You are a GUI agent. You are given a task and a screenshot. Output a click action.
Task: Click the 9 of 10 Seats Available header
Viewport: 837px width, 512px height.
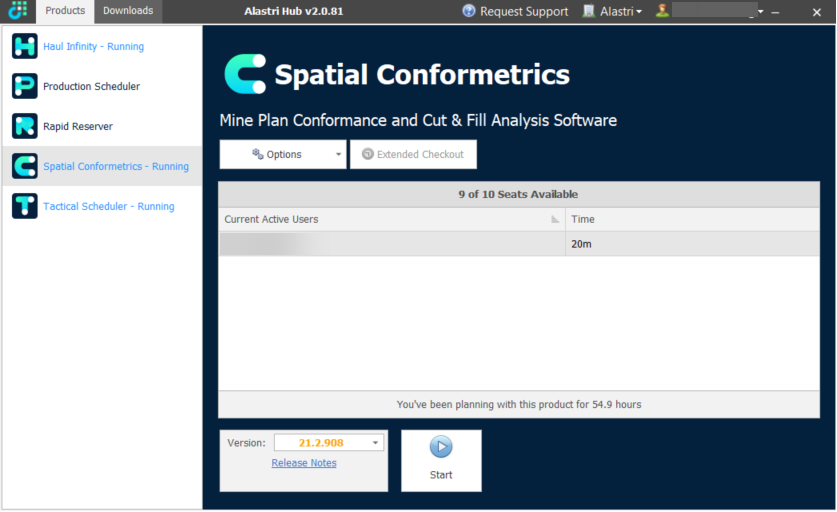pyautogui.click(x=518, y=194)
